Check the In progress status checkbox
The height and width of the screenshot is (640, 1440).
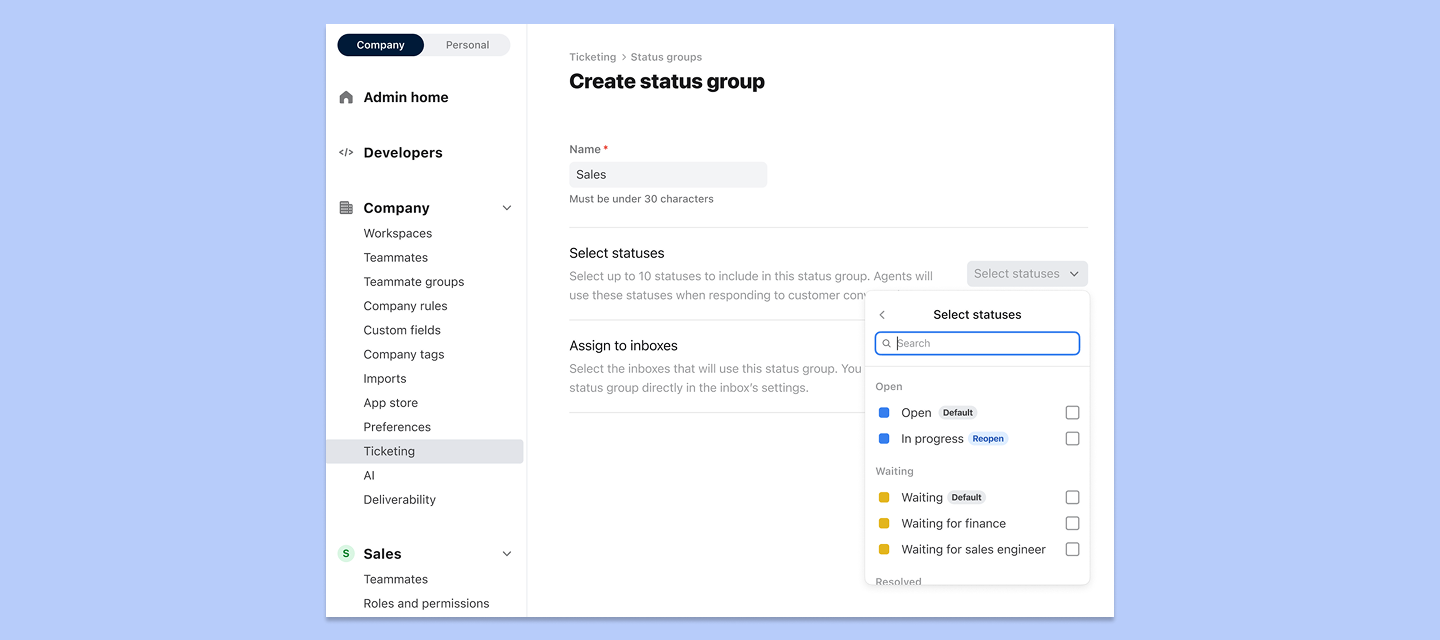1072,439
